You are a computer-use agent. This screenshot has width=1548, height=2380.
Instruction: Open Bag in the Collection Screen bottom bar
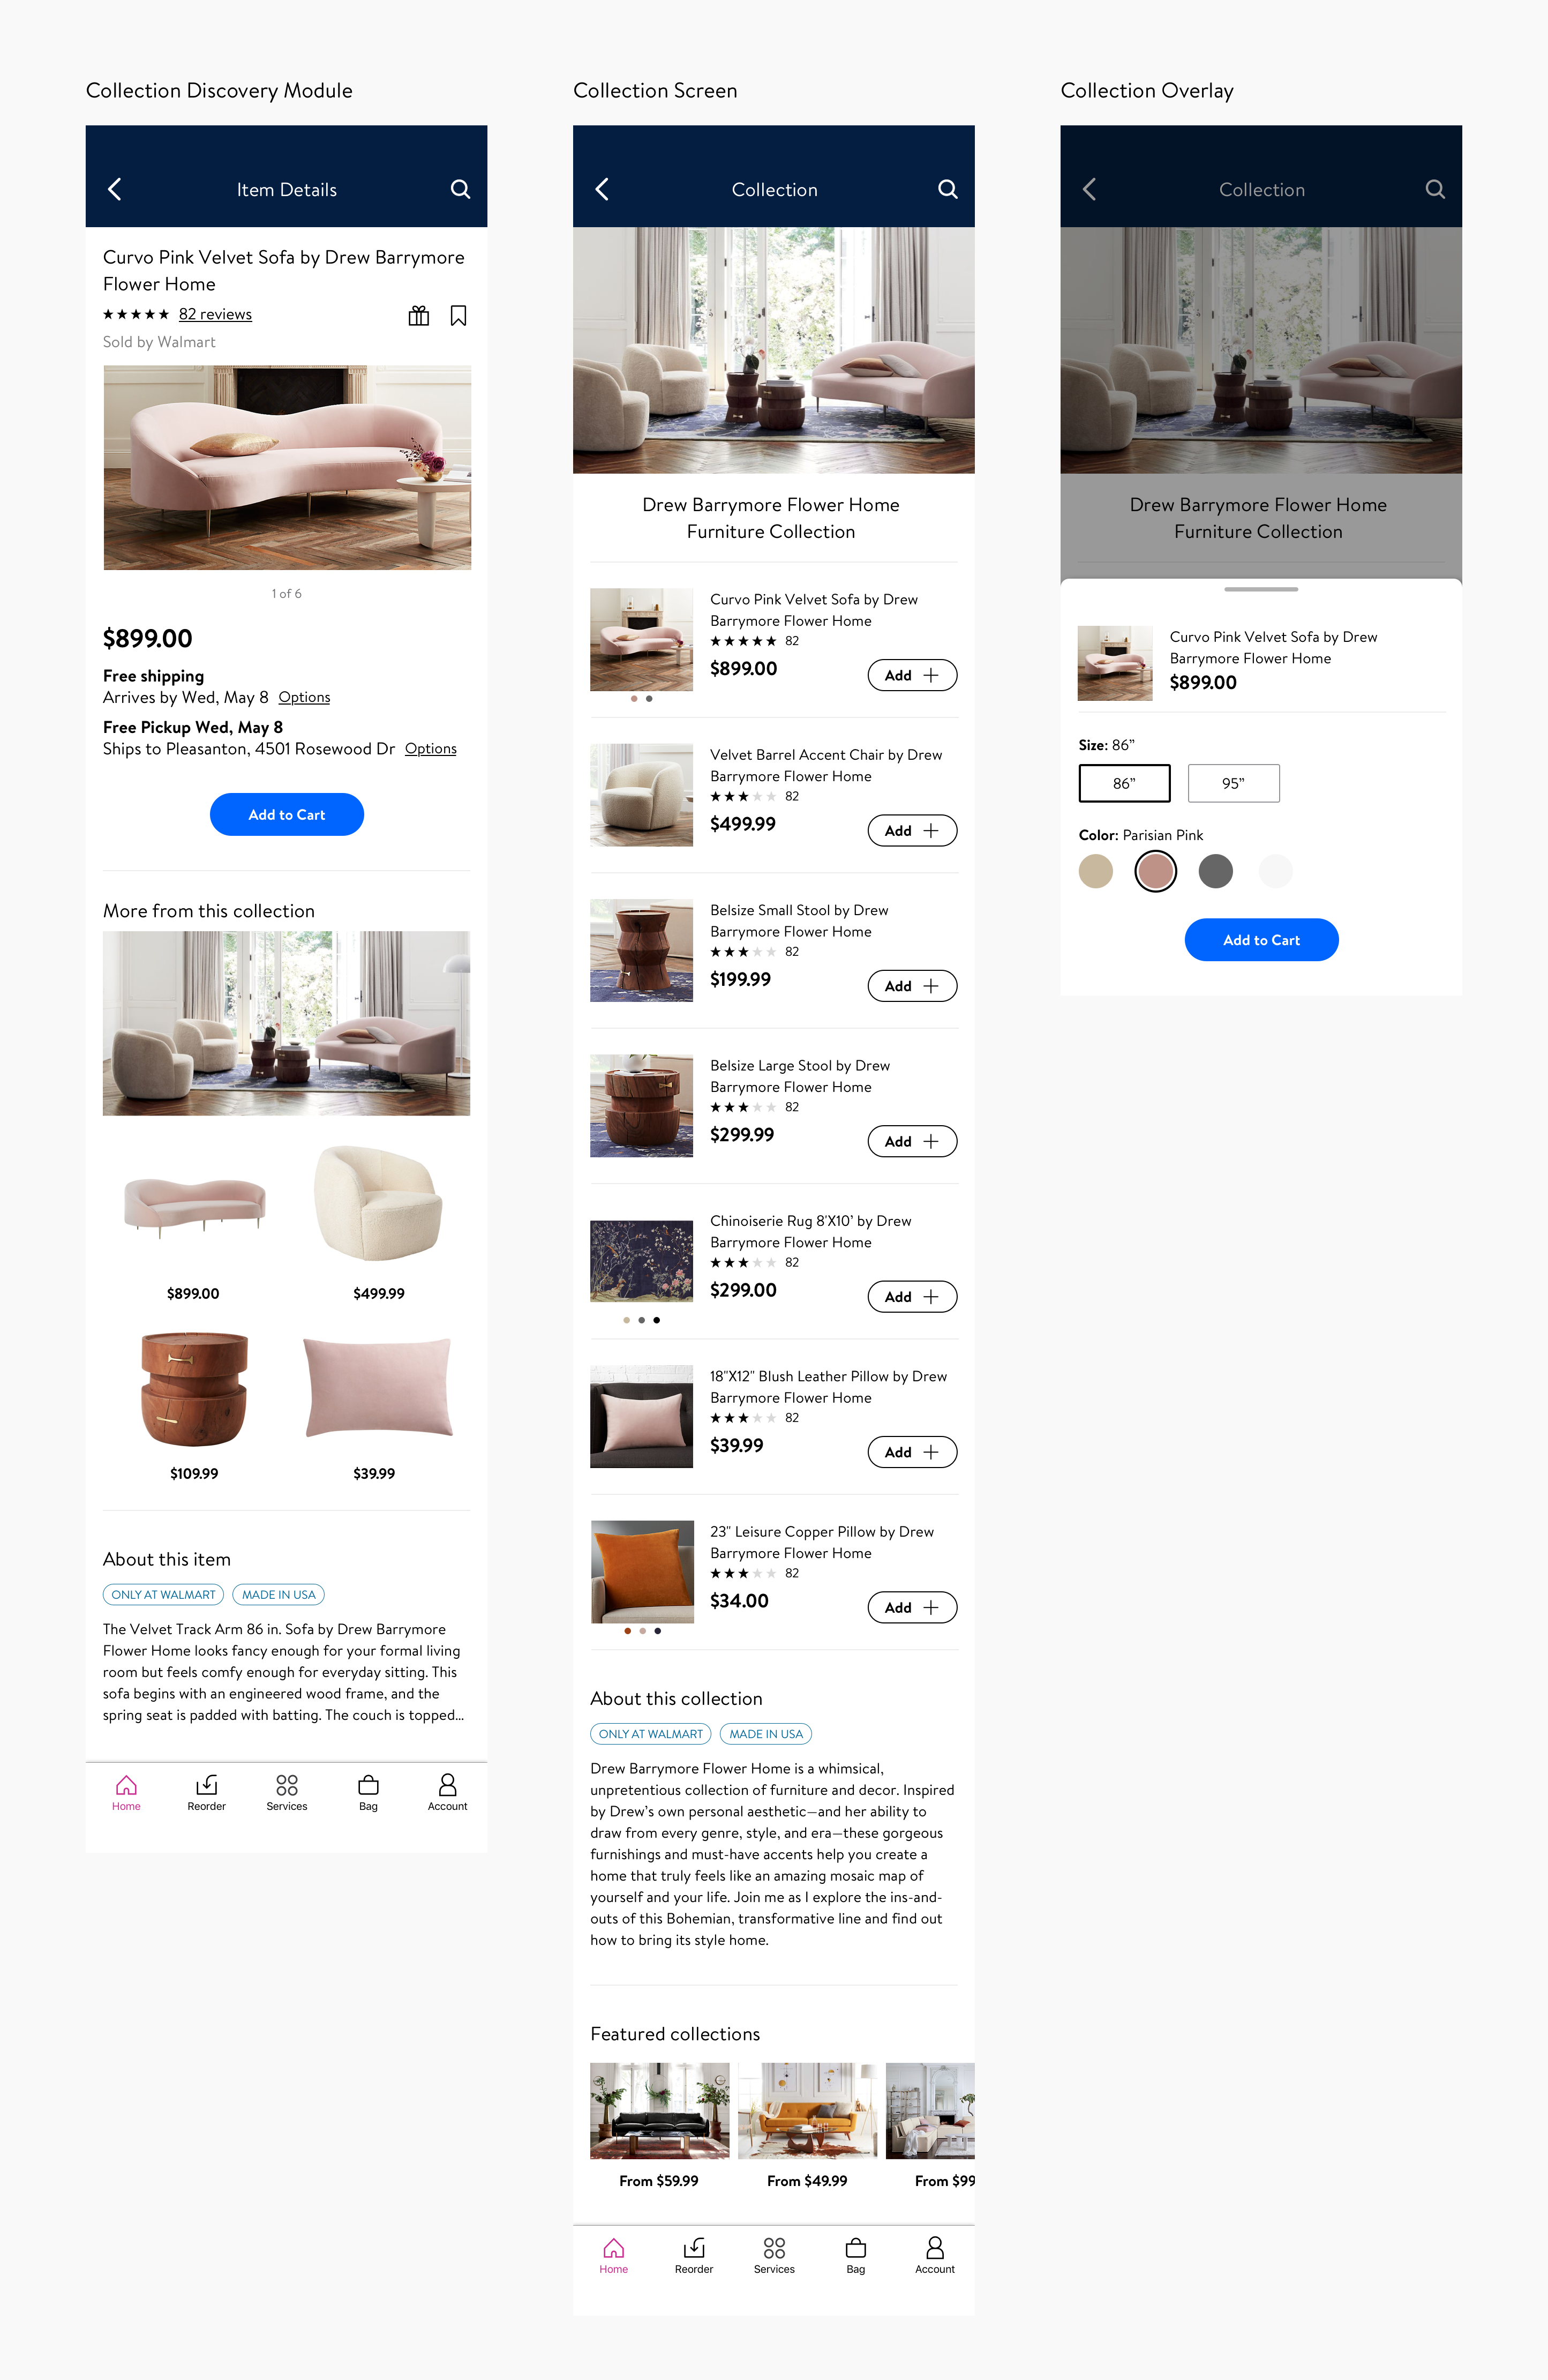click(855, 2255)
